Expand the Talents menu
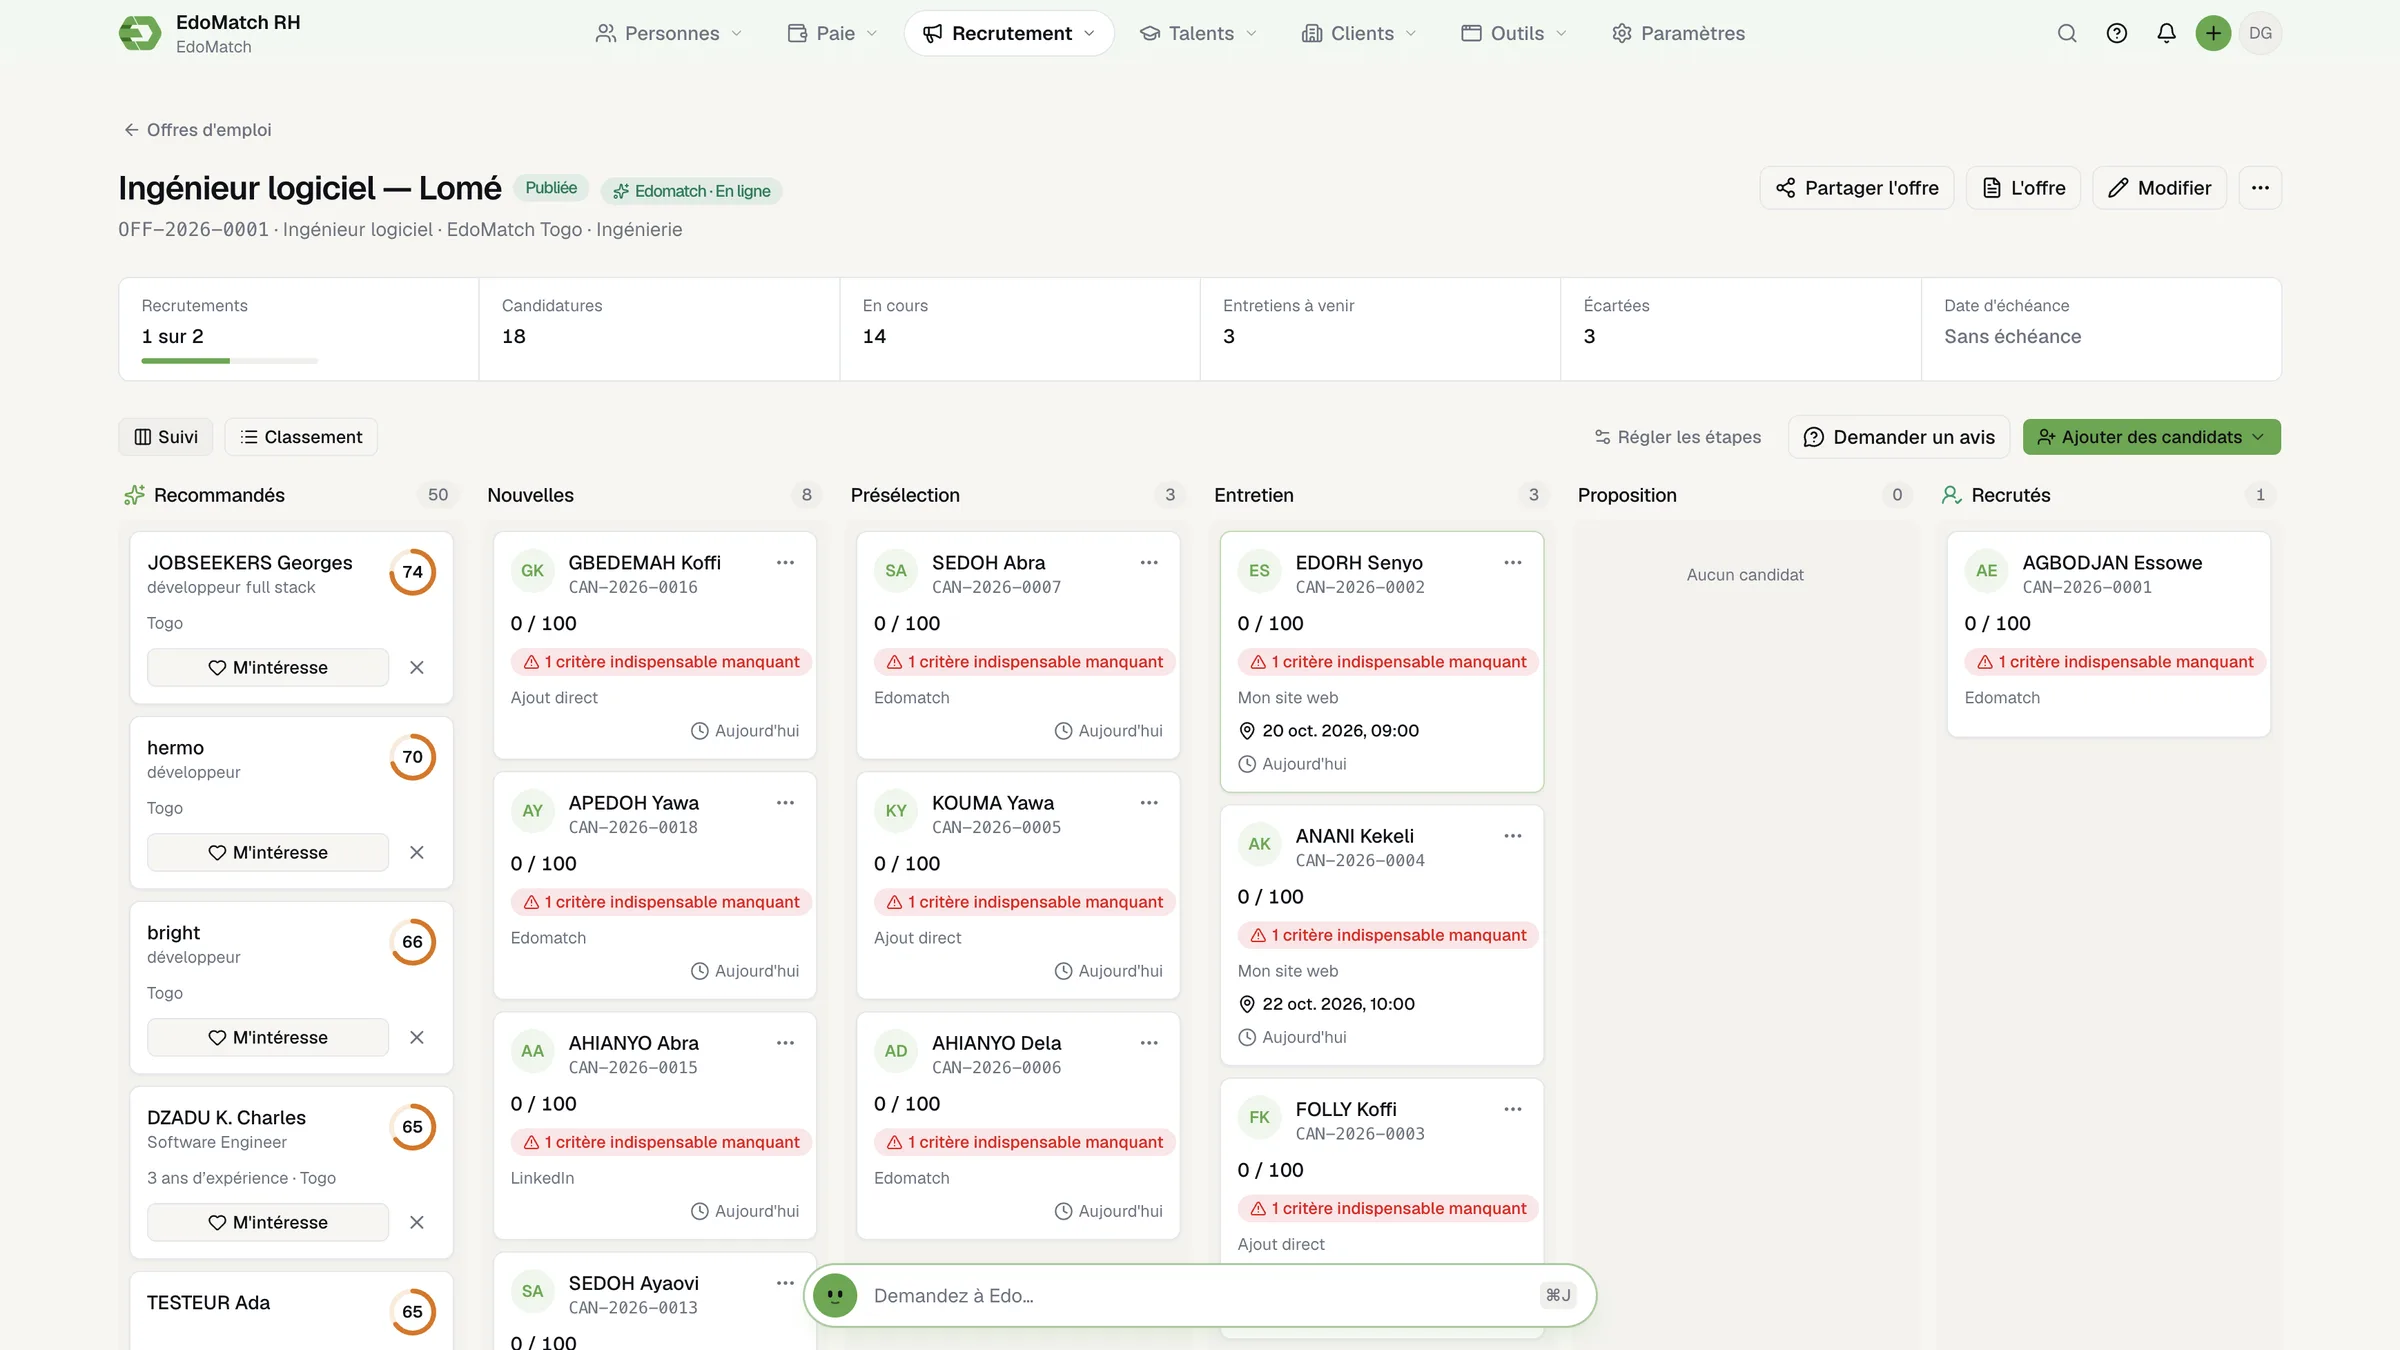The height and width of the screenshot is (1350, 2400). (x=1198, y=33)
